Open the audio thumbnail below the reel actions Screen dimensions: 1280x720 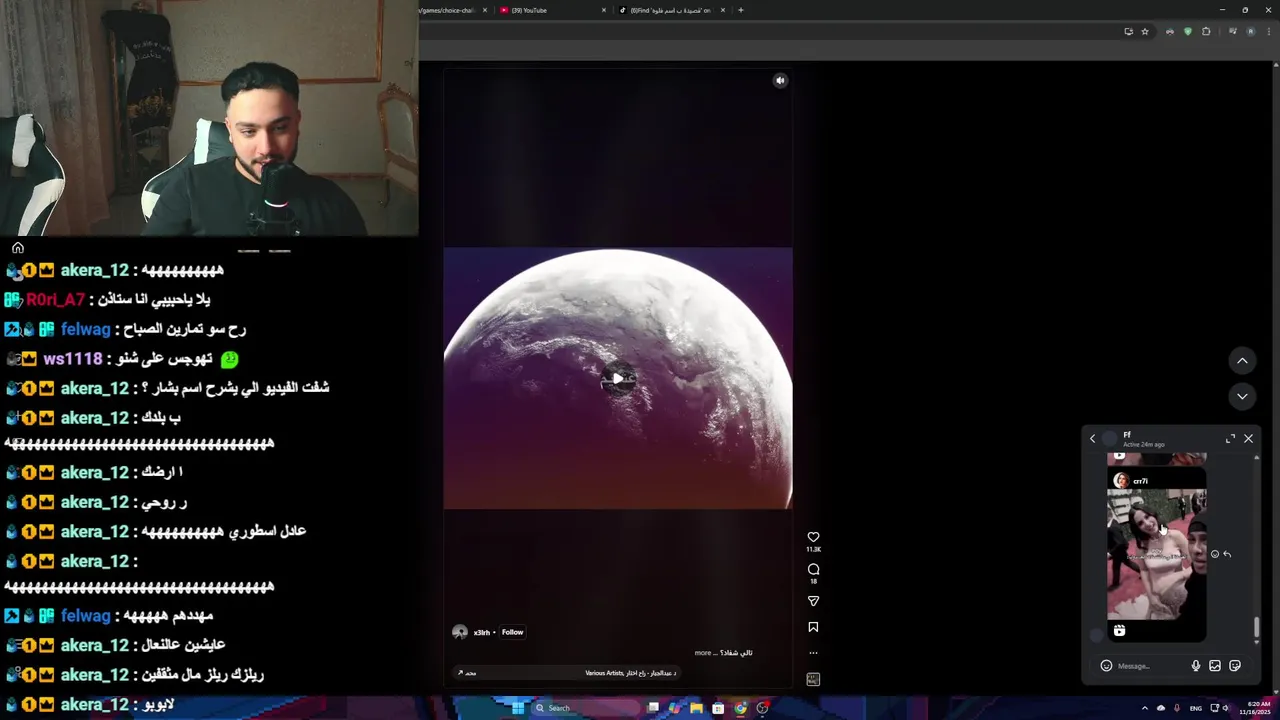(x=813, y=679)
